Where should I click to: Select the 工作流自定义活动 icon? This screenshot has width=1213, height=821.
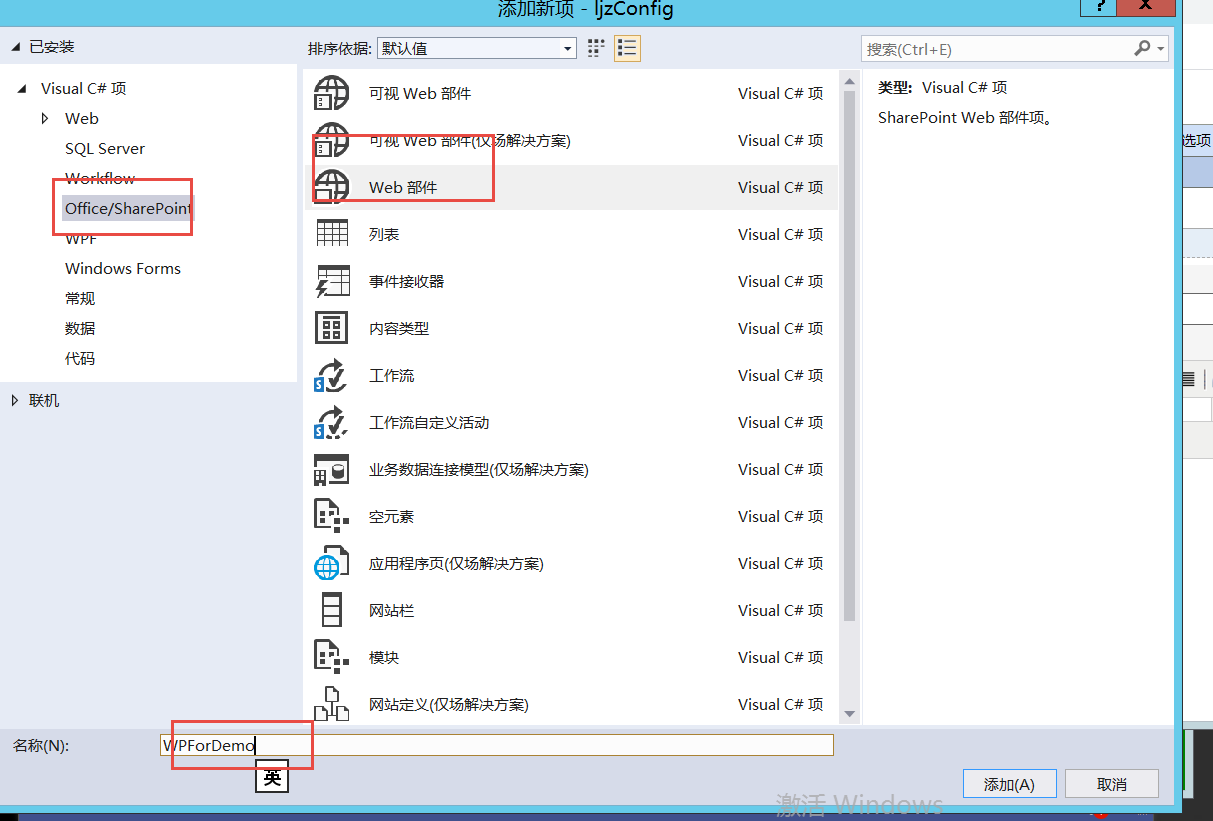coord(332,422)
